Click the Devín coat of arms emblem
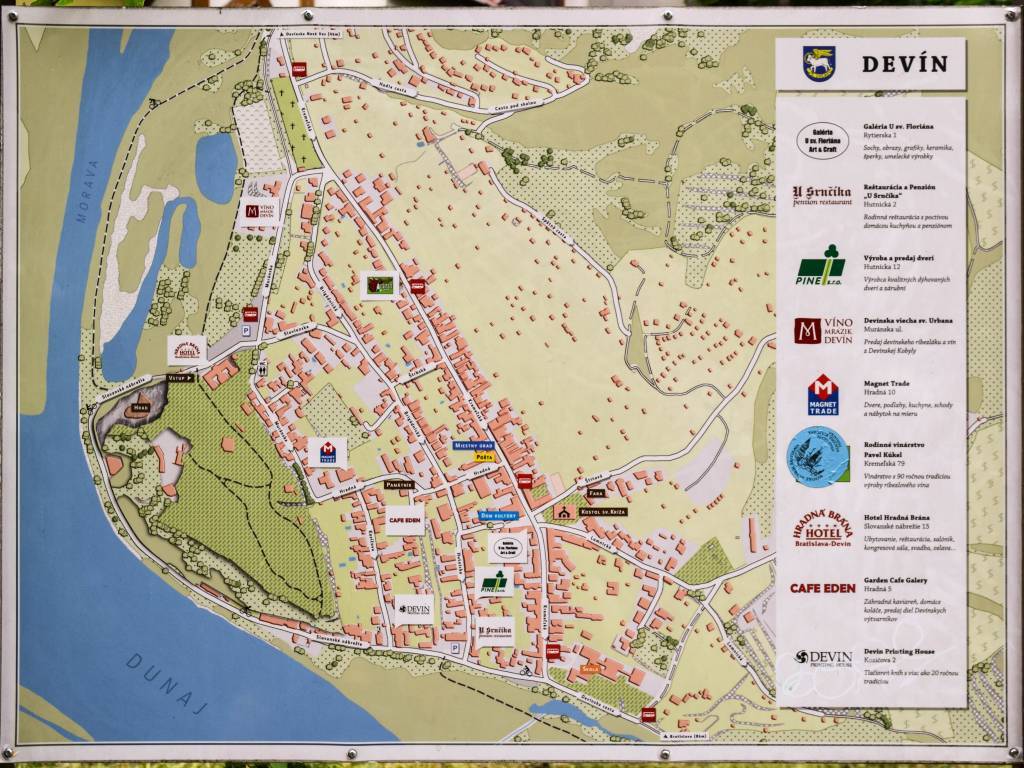Screen dimensions: 1024x768 pos(819,64)
